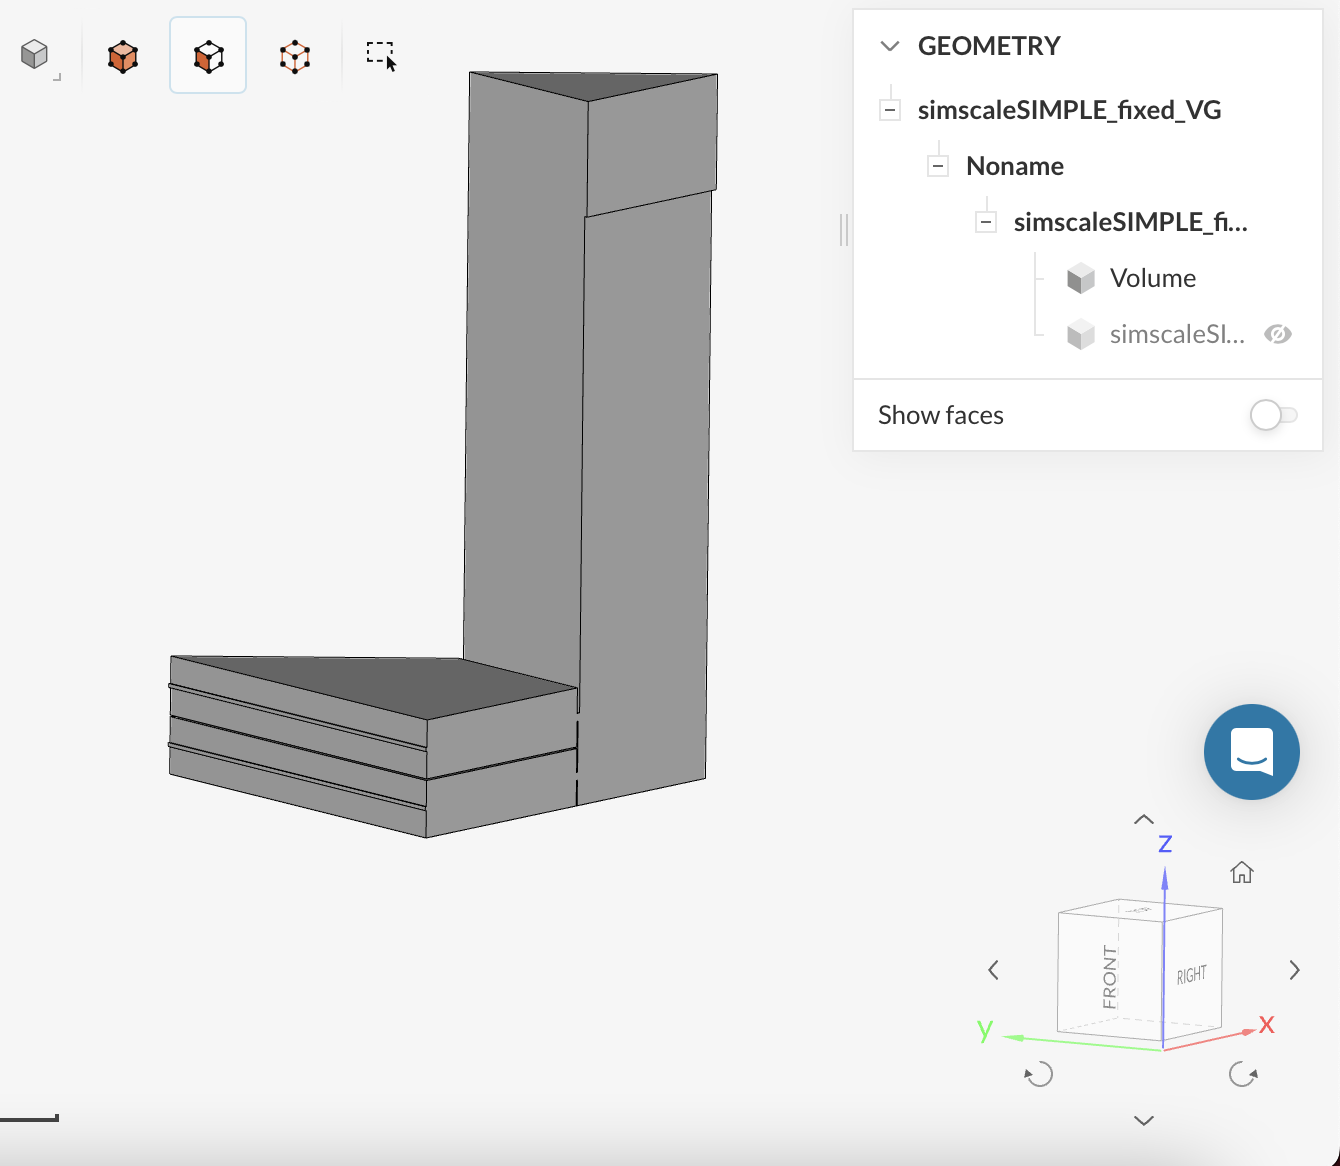
Task: Collapse the simscaleSIMPLE_fixed_VG tree node
Action: click(889, 110)
